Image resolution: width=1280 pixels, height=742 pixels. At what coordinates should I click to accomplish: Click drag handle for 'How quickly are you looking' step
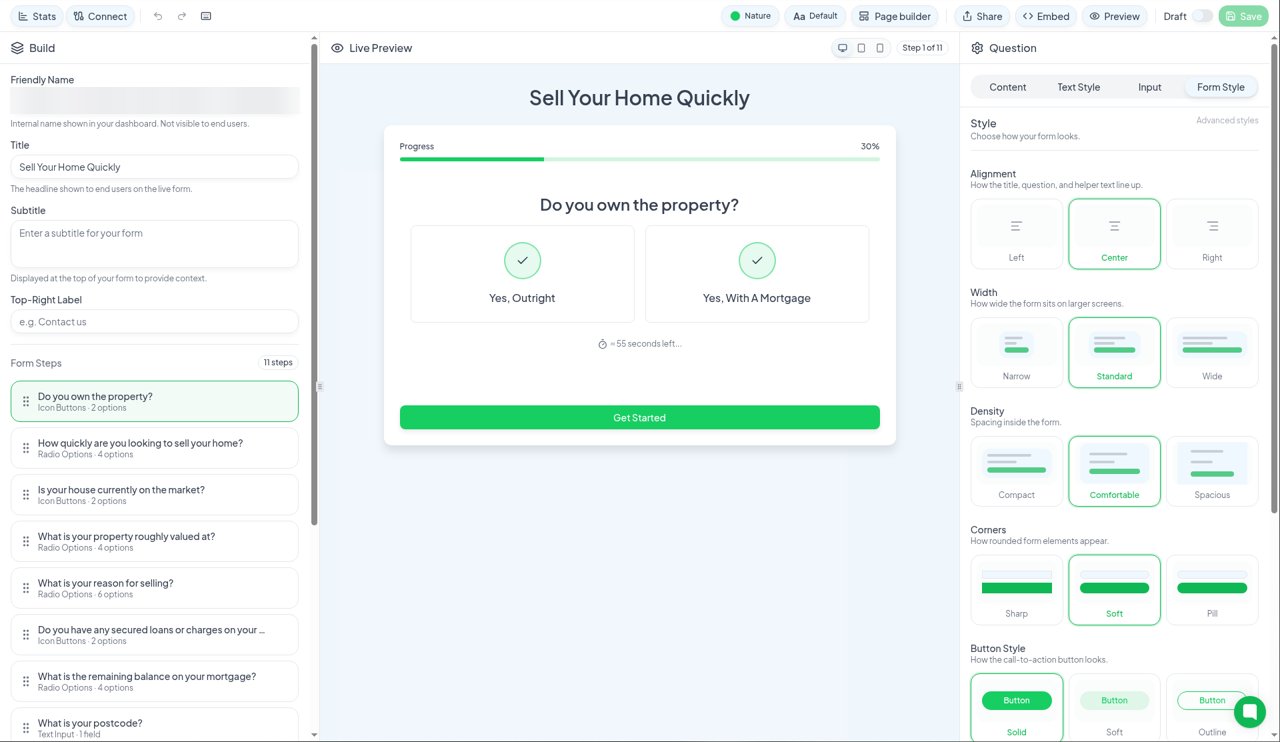click(26, 448)
